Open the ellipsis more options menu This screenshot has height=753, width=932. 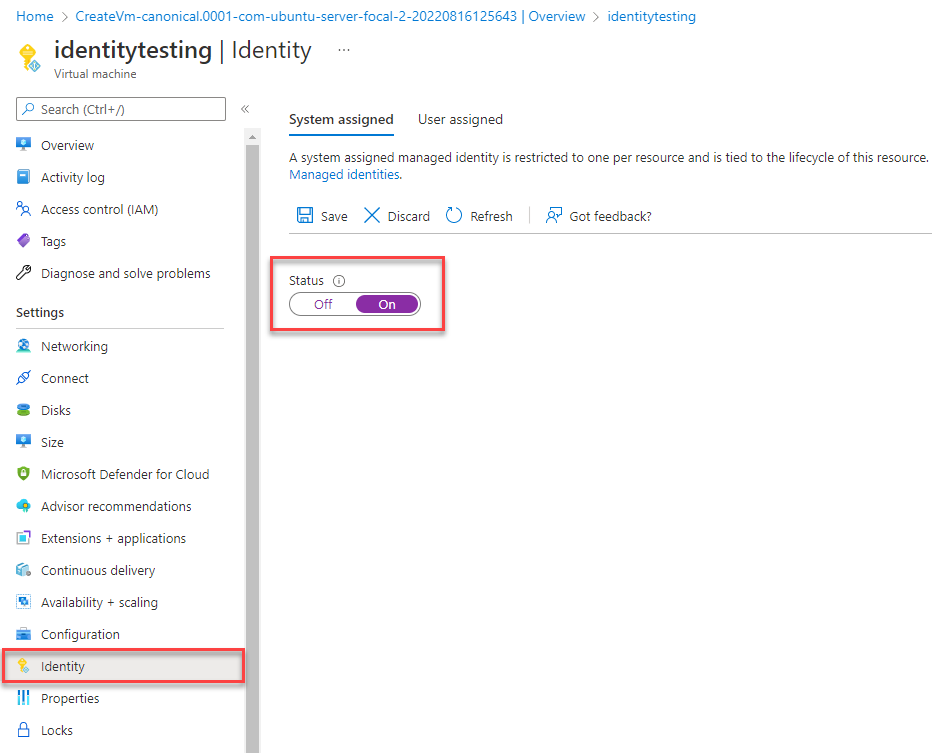click(x=344, y=49)
